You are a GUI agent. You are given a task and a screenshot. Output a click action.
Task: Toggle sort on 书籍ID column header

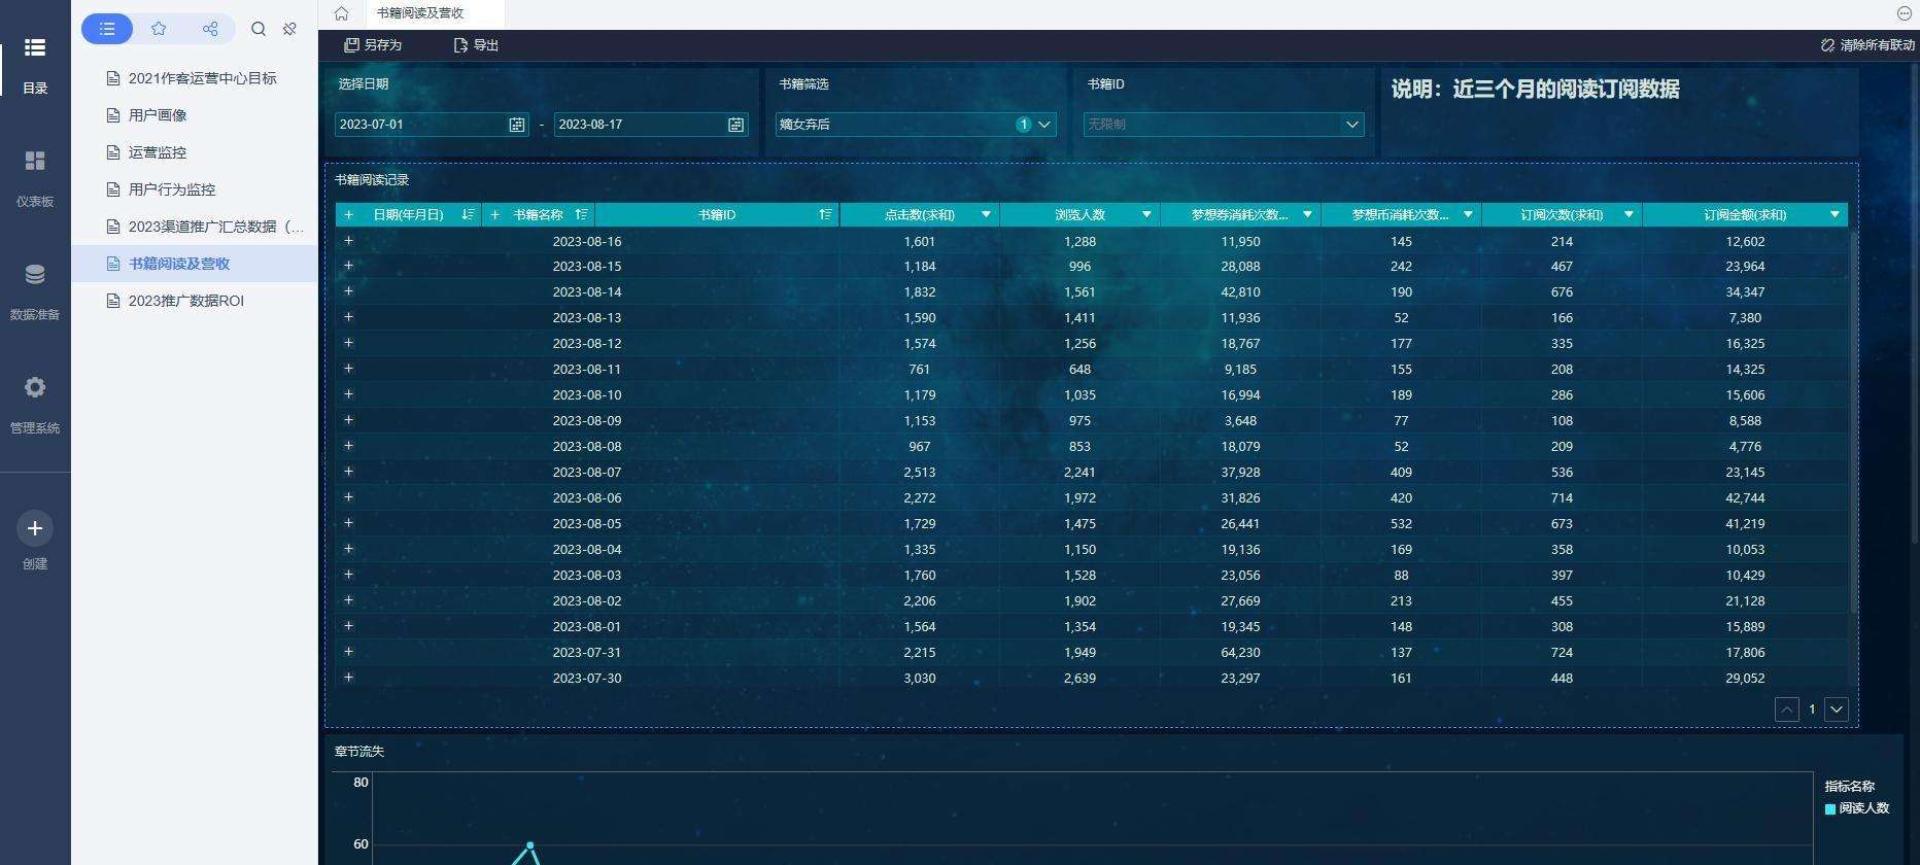(825, 215)
